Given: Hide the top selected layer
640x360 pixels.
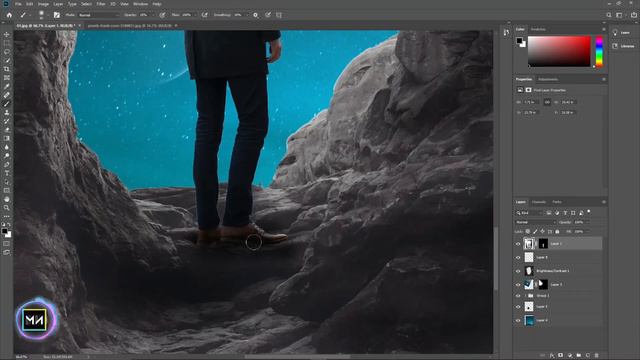Looking at the screenshot, I should pyautogui.click(x=518, y=244).
